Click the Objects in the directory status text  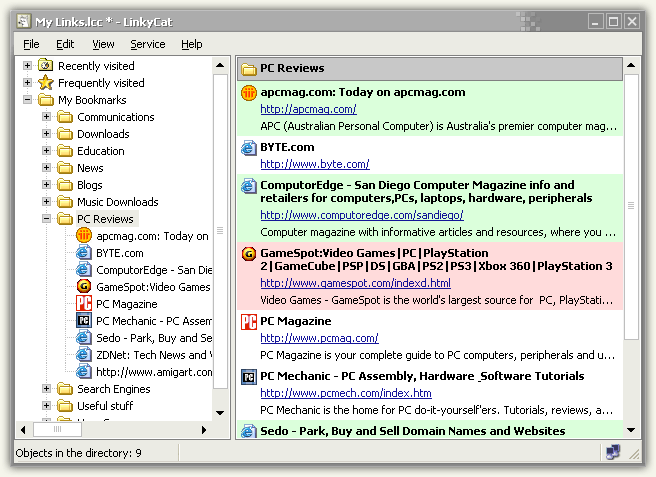click(x=79, y=453)
